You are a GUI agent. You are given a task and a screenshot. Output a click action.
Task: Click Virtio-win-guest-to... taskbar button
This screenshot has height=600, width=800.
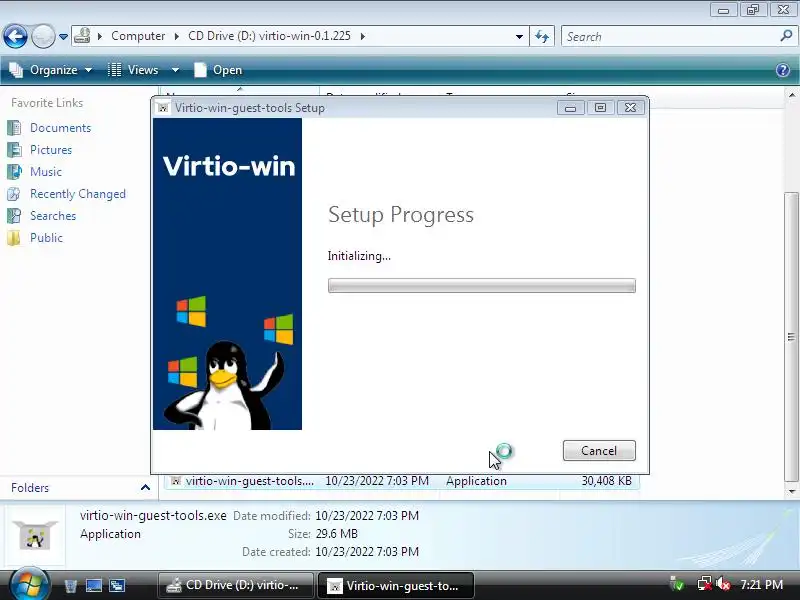coord(395,586)
